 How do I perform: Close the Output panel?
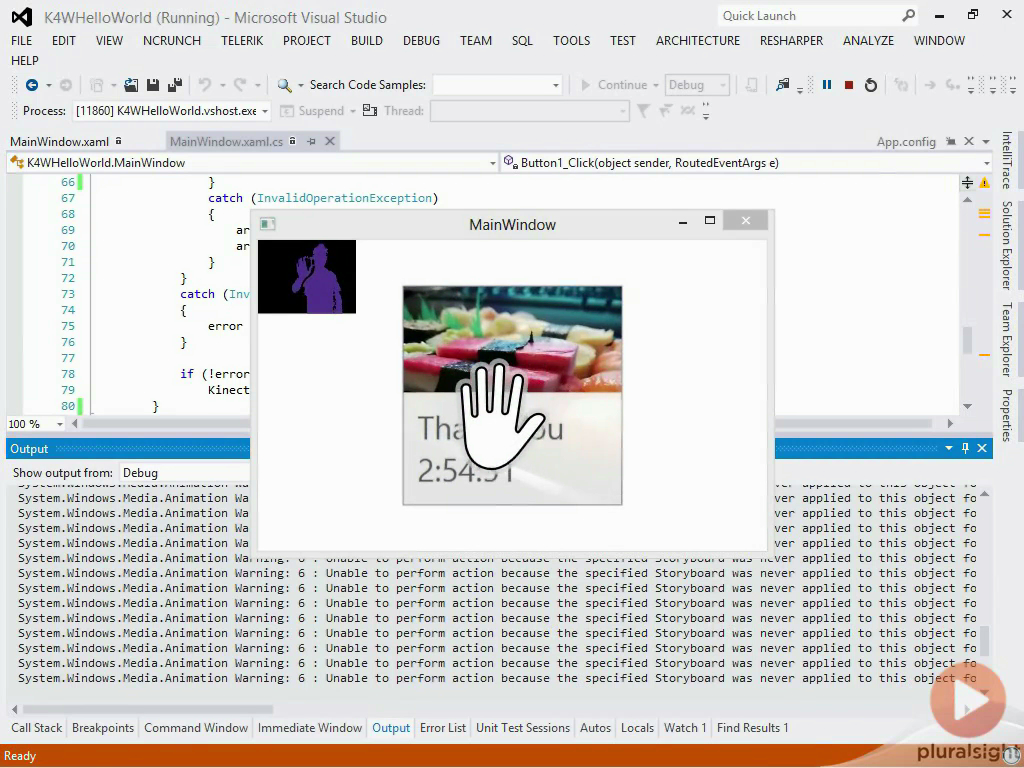click(x=982, y=448)
